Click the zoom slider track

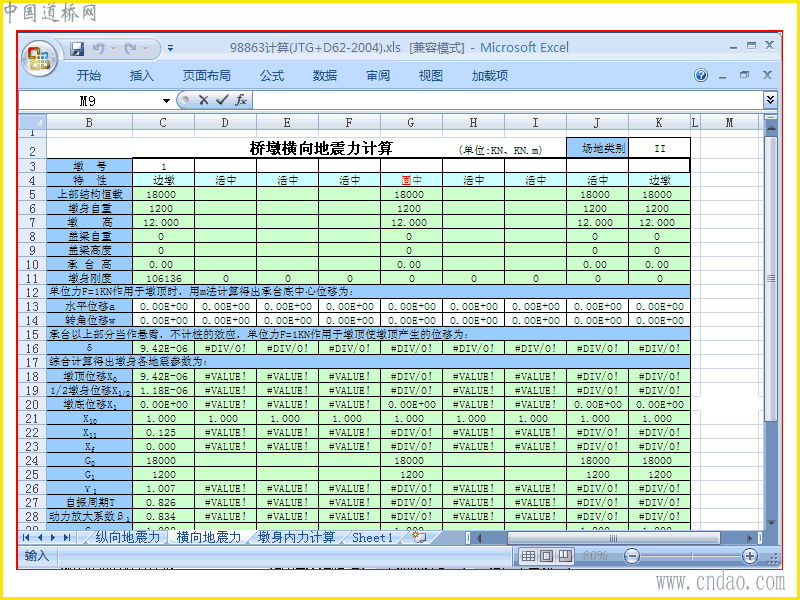click(x=691, y=556)
